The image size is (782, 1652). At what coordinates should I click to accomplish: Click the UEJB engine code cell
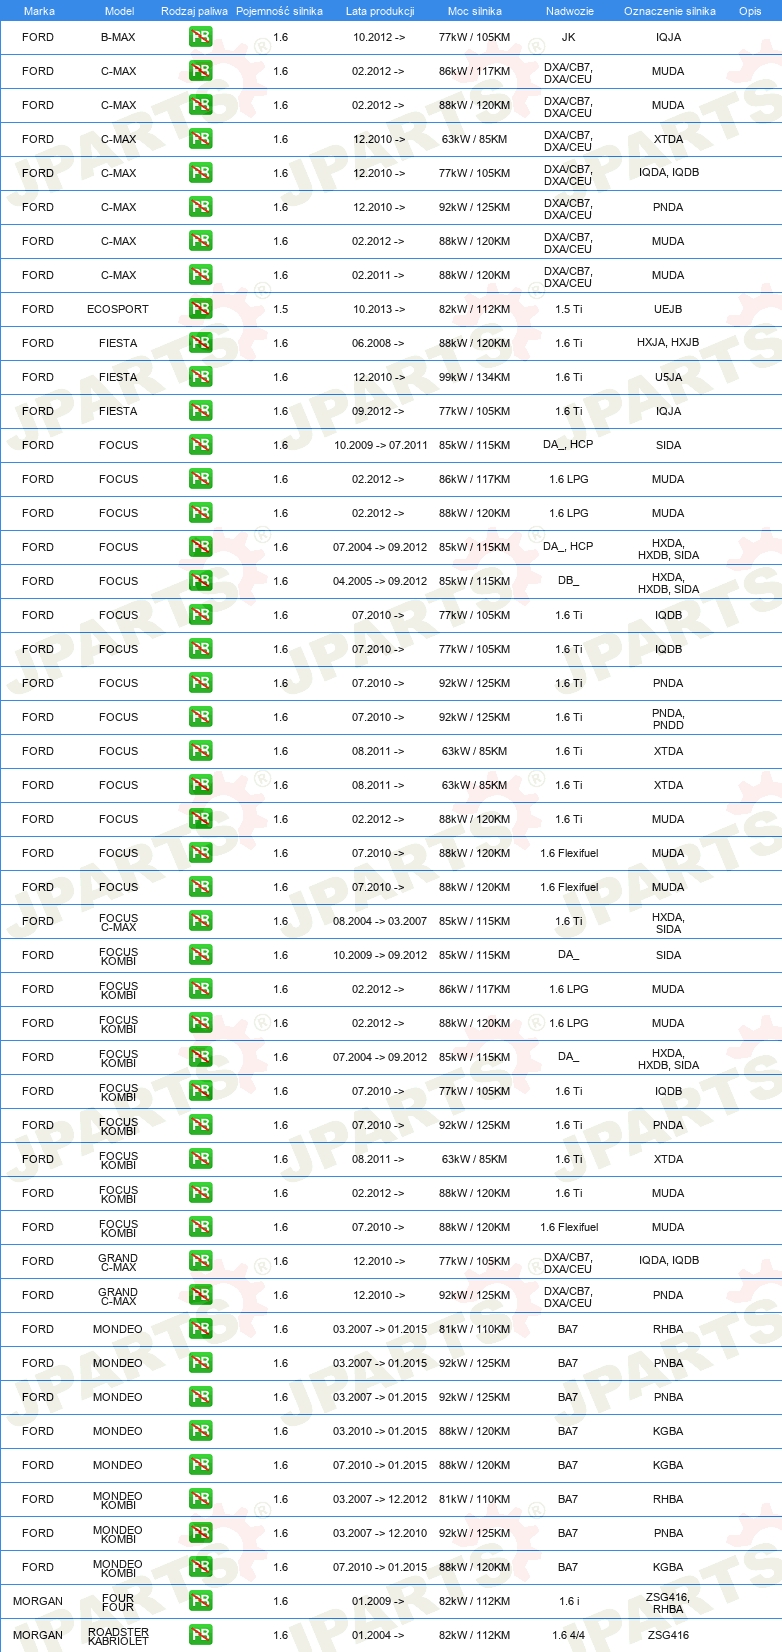click(x=668, y=310)
